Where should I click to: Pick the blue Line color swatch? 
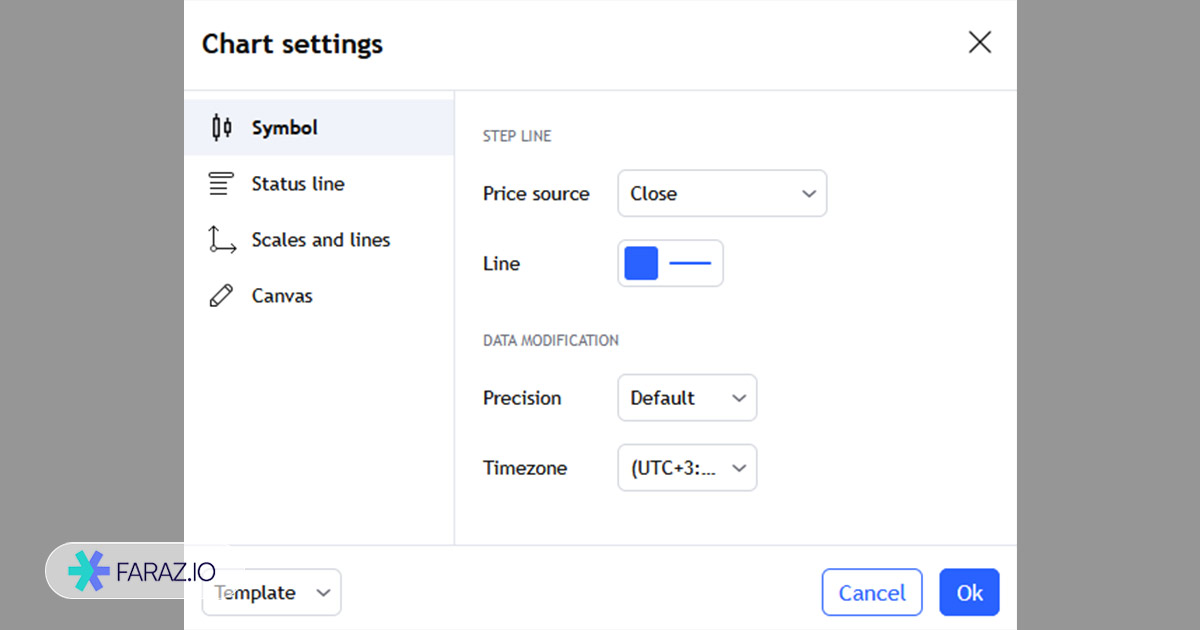(641, 264)
